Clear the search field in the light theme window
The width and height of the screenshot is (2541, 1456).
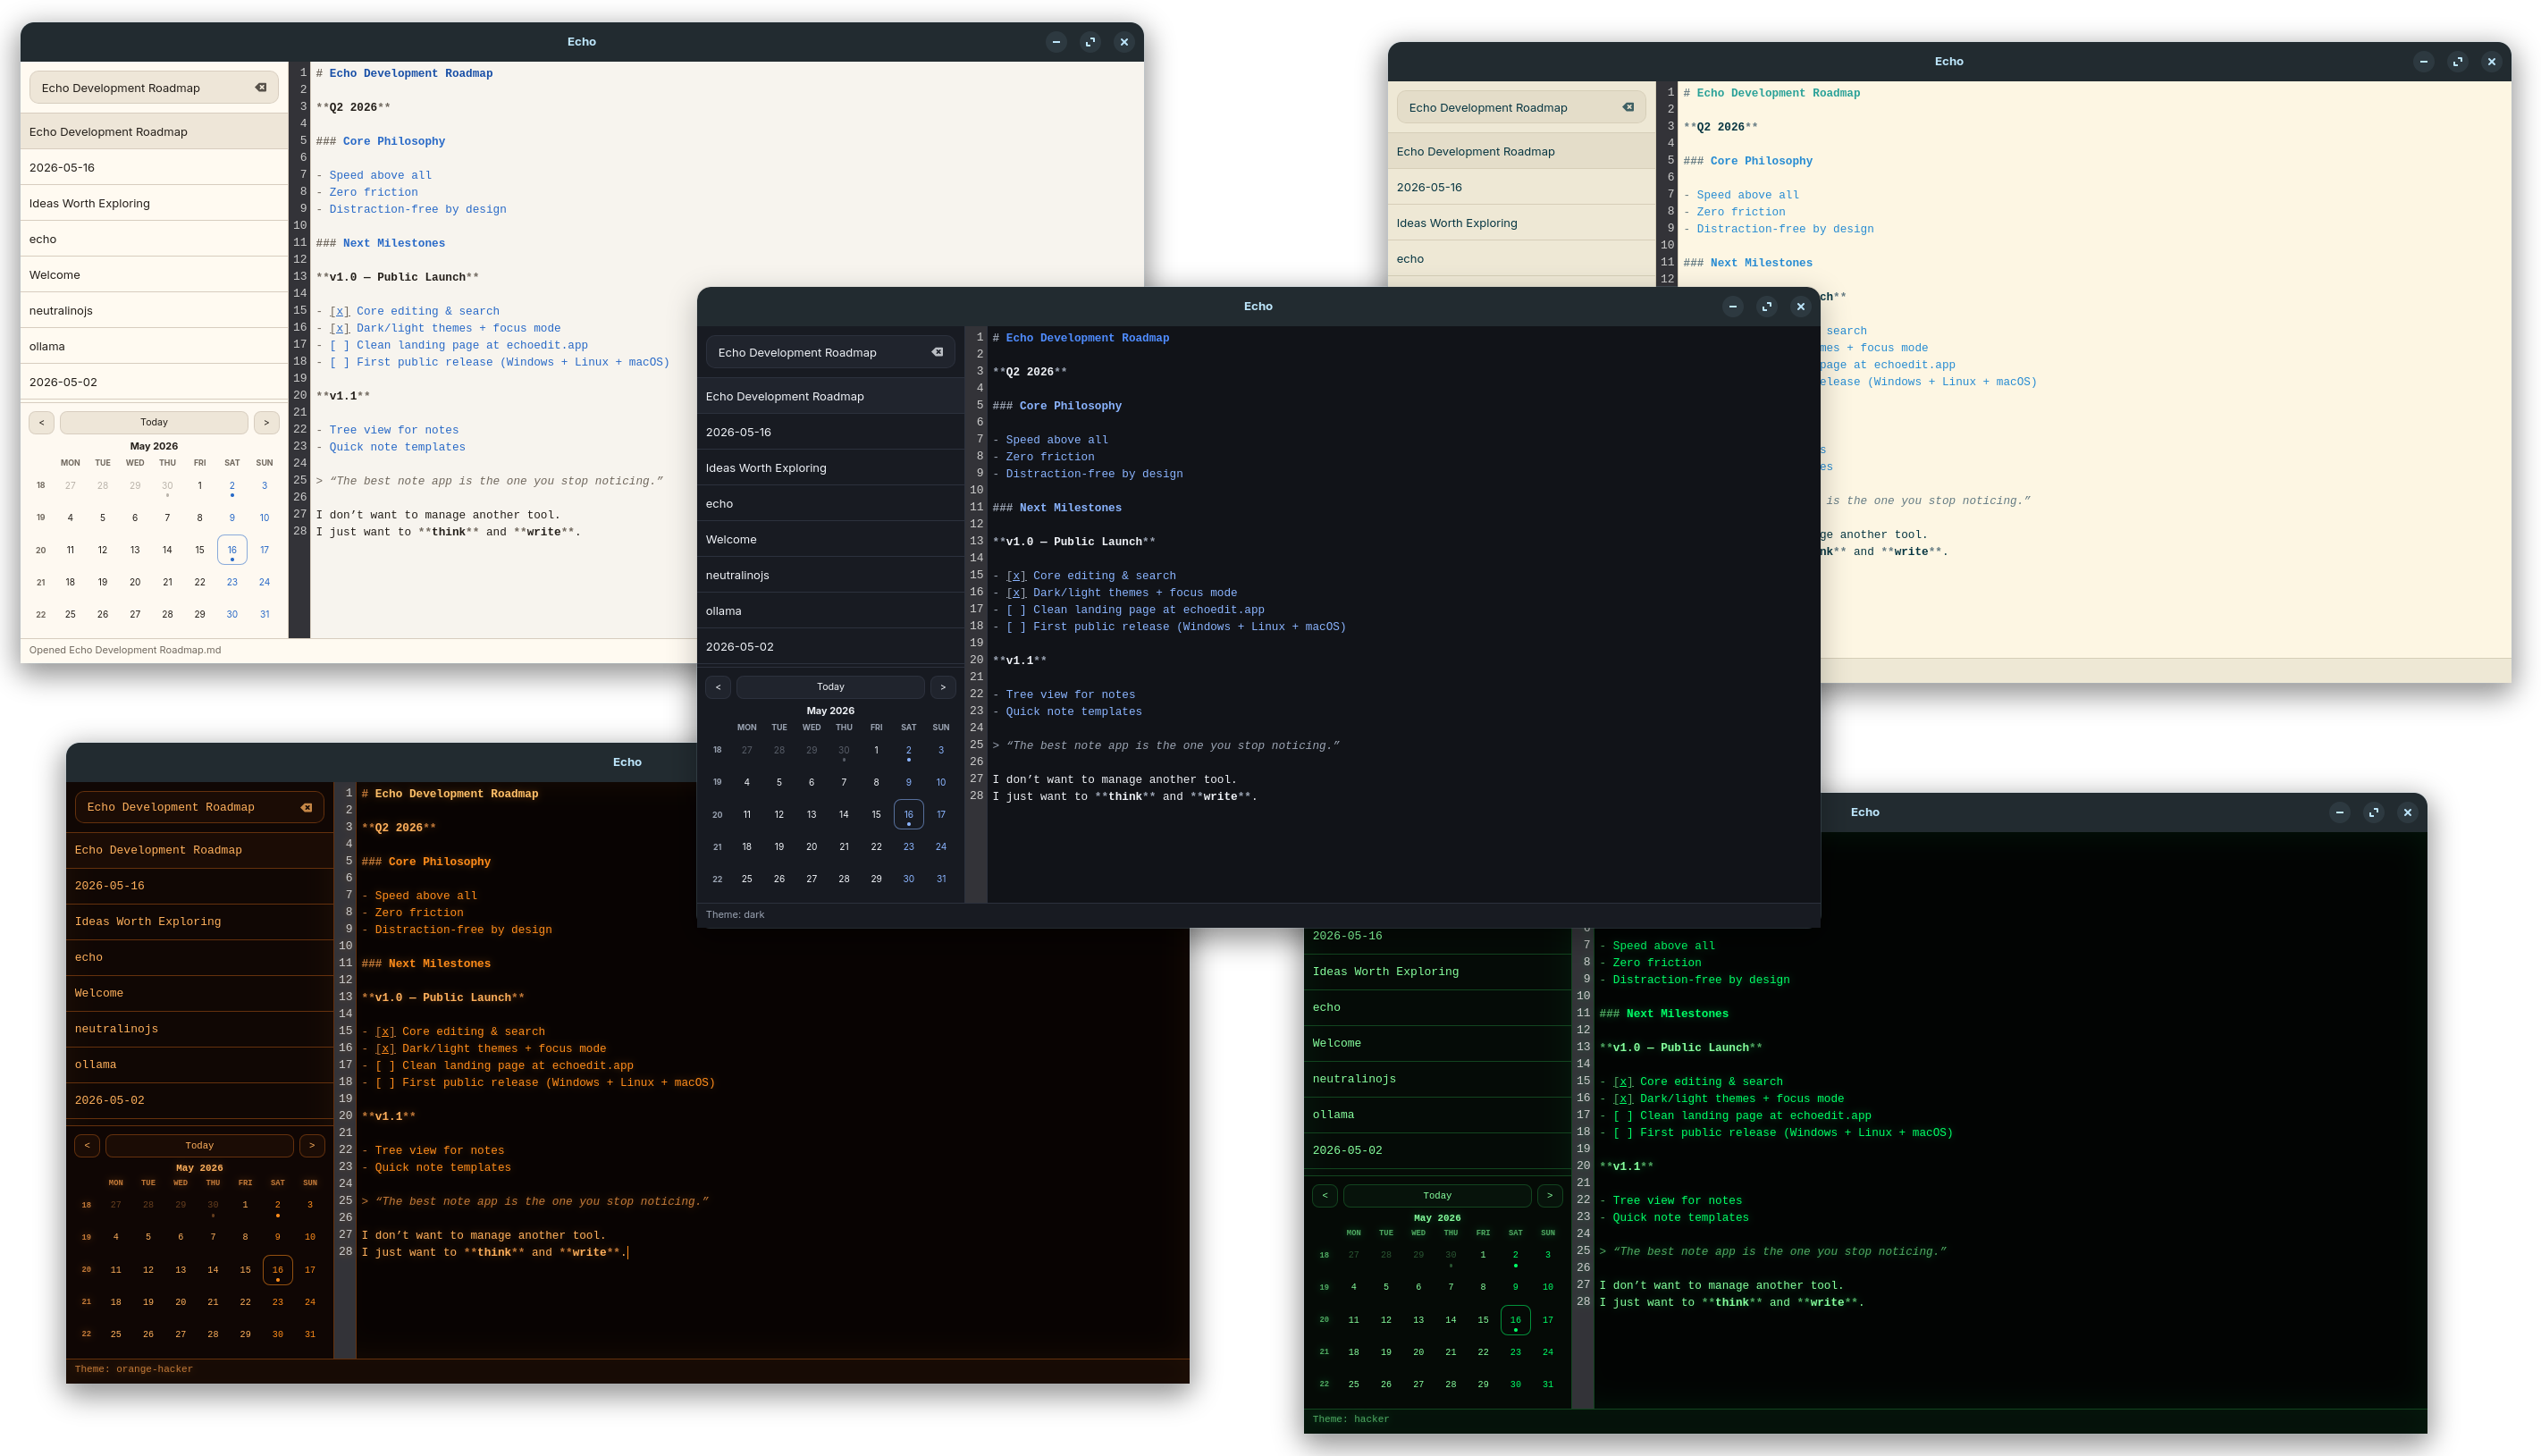(261, 88)
